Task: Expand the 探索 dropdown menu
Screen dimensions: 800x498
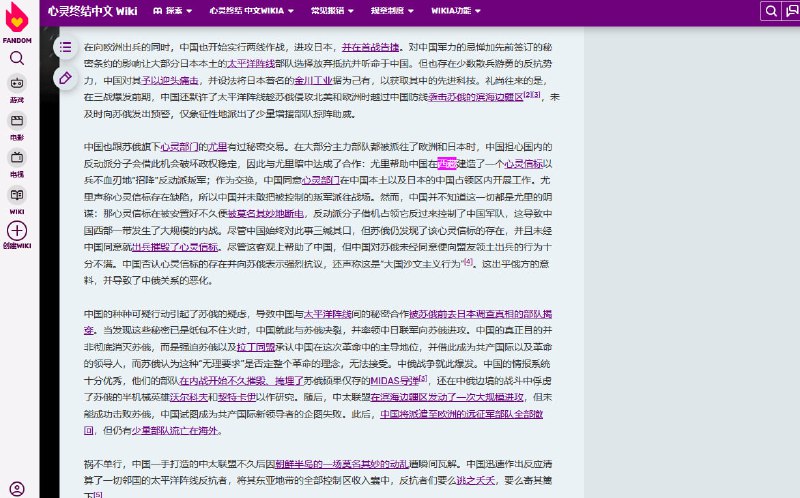Action: (172, 11)
